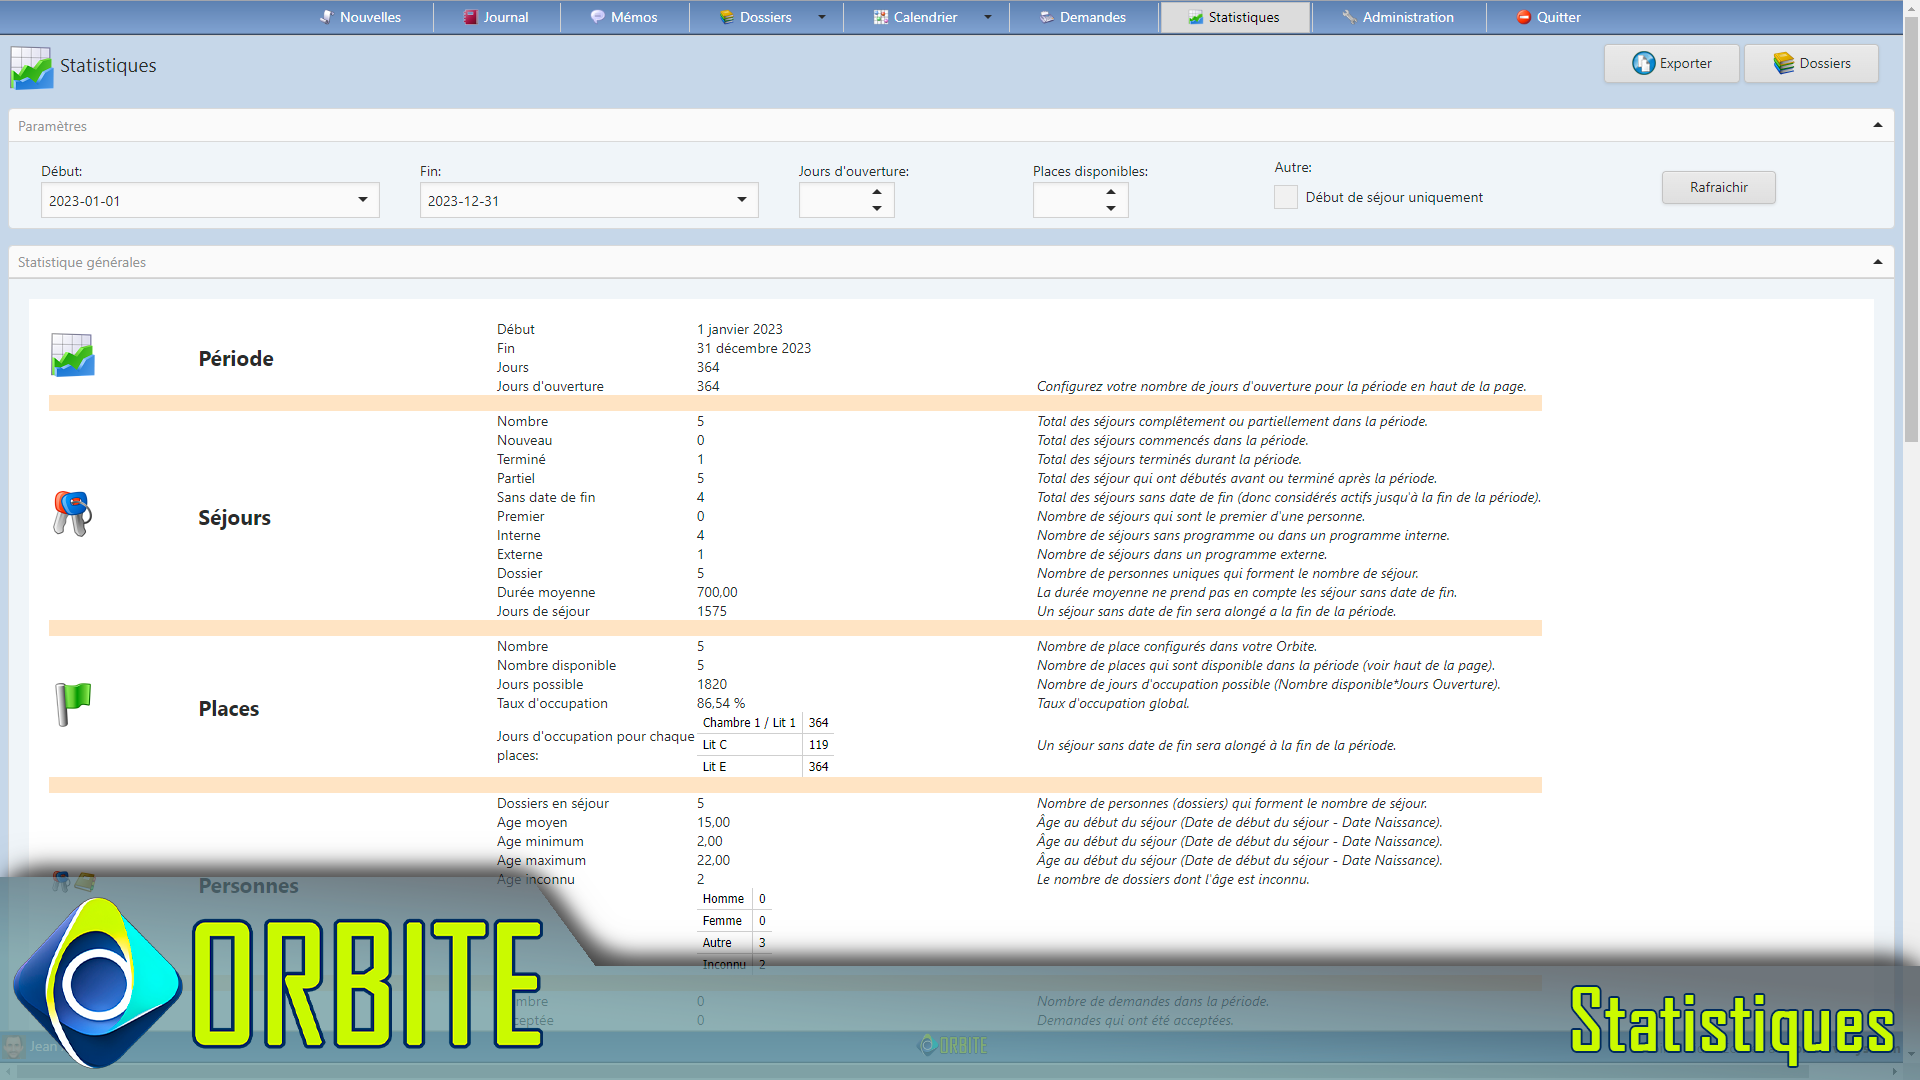Screen dimensions: 1920x1080
Task: Click the Places heading
Action: [229, 708]
